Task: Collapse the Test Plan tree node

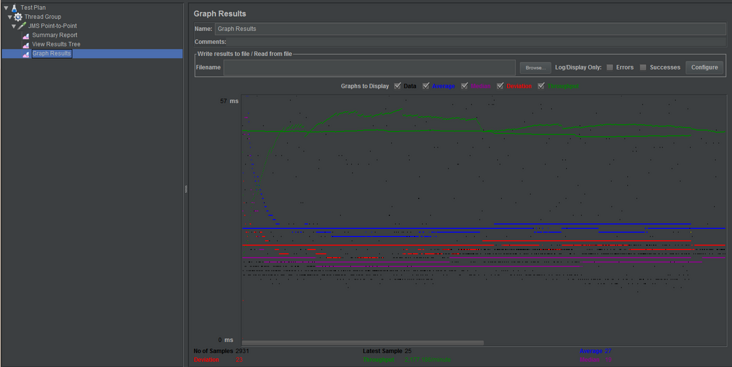Action: tap(6, 8)
